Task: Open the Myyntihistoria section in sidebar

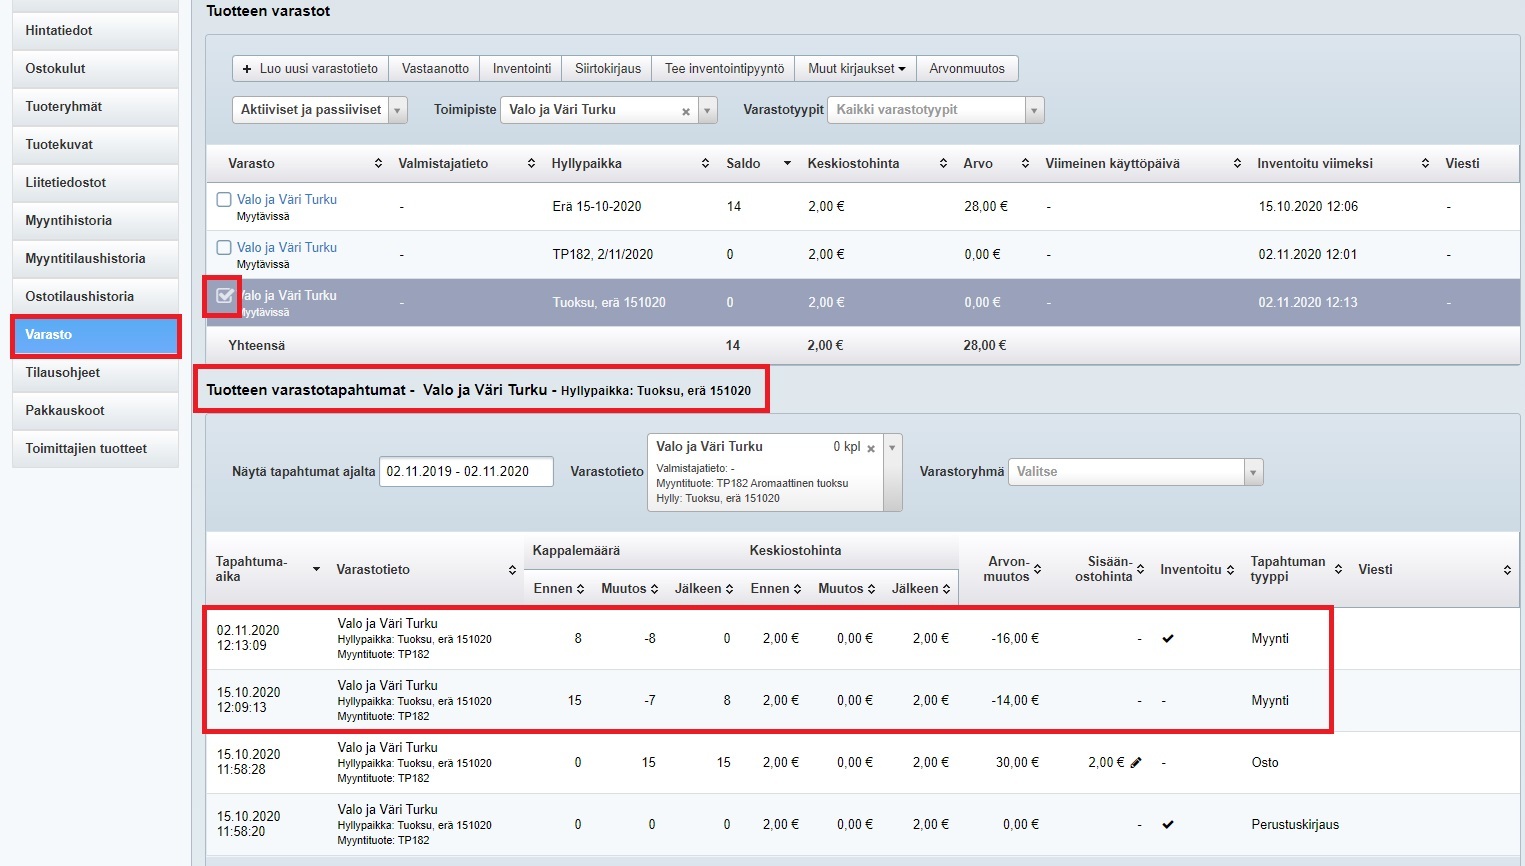Action: coord(95,221)
